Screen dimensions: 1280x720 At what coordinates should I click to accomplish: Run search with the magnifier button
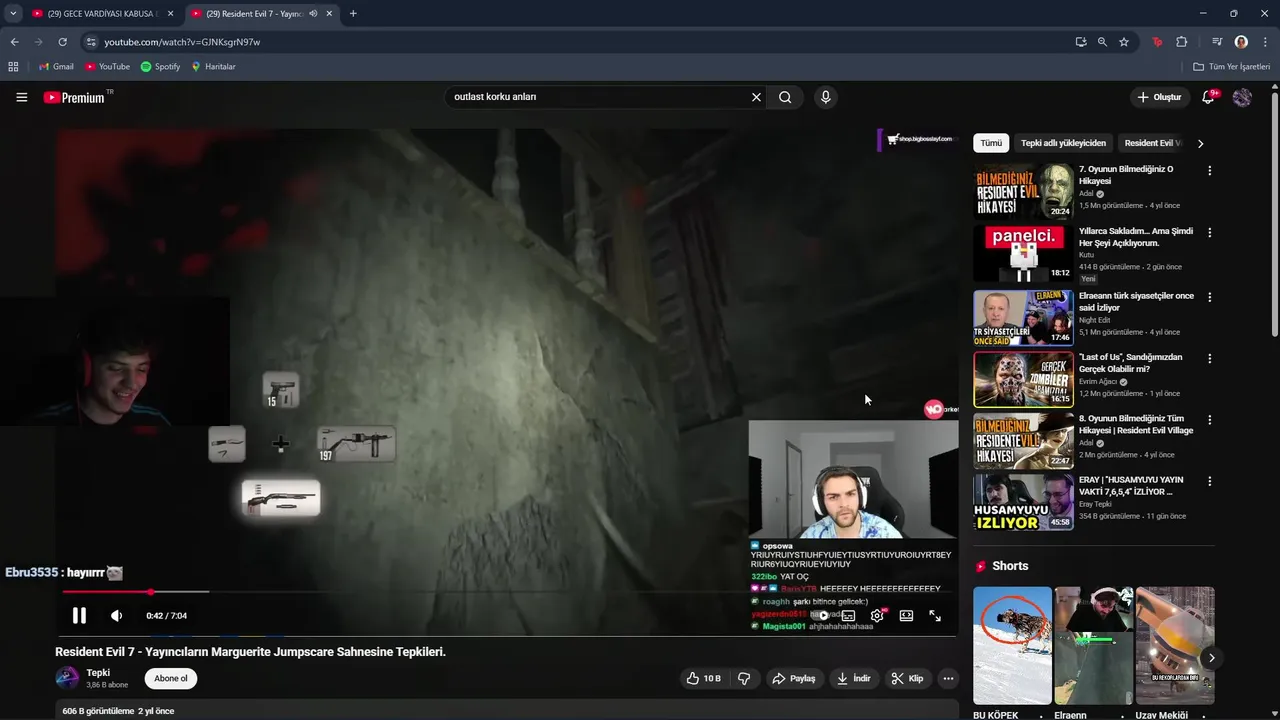[785, 97]
